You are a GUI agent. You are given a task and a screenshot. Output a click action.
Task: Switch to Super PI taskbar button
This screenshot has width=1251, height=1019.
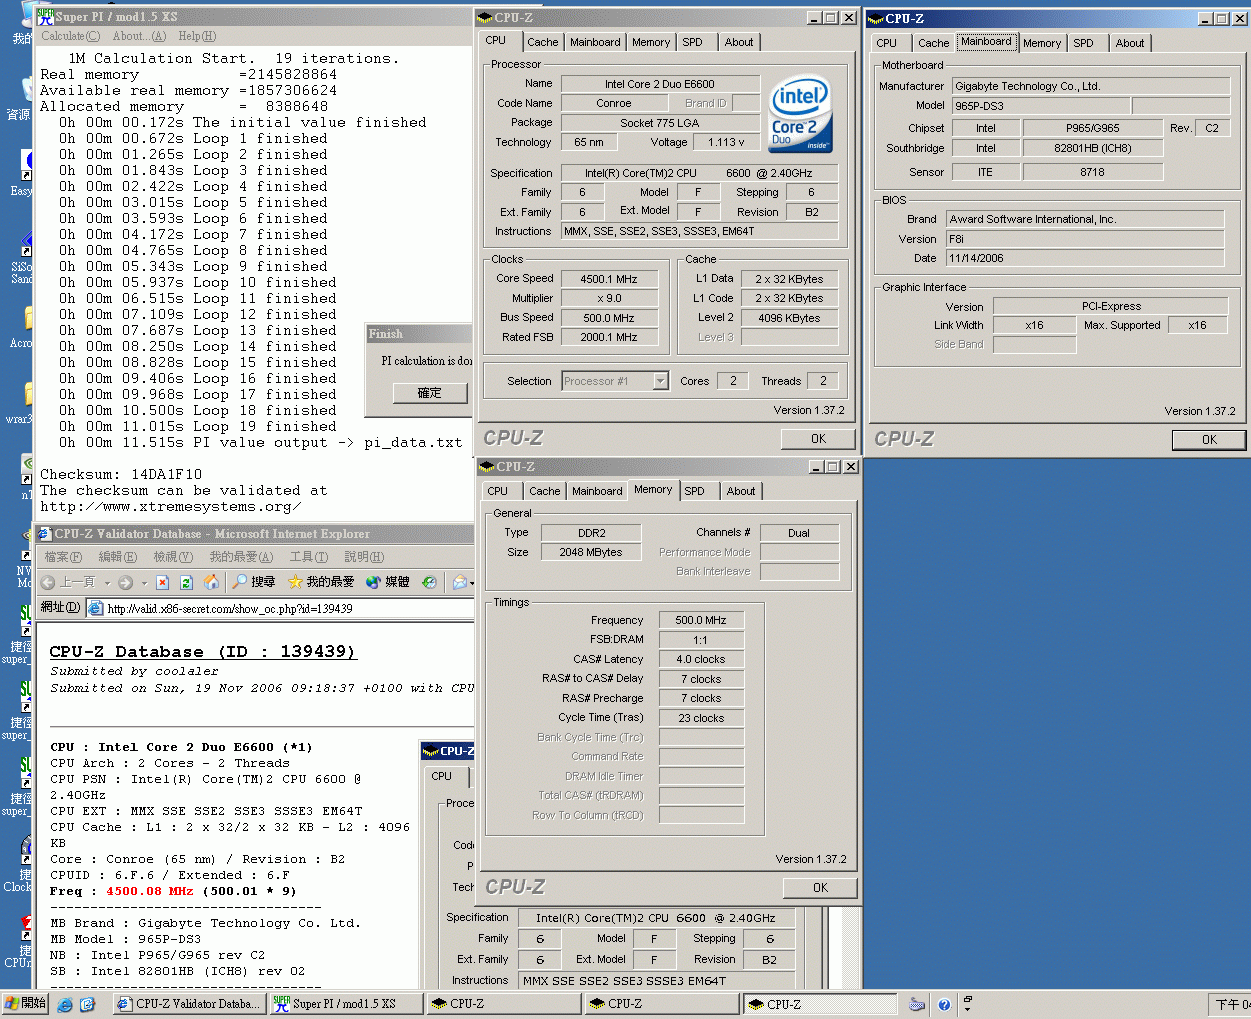click(346, 1004)
